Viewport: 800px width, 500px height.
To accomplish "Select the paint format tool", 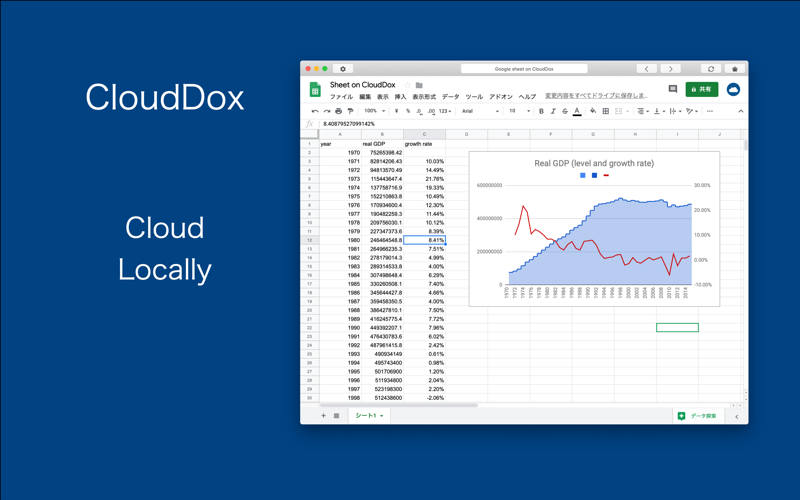I will click(x=350, y=111).
